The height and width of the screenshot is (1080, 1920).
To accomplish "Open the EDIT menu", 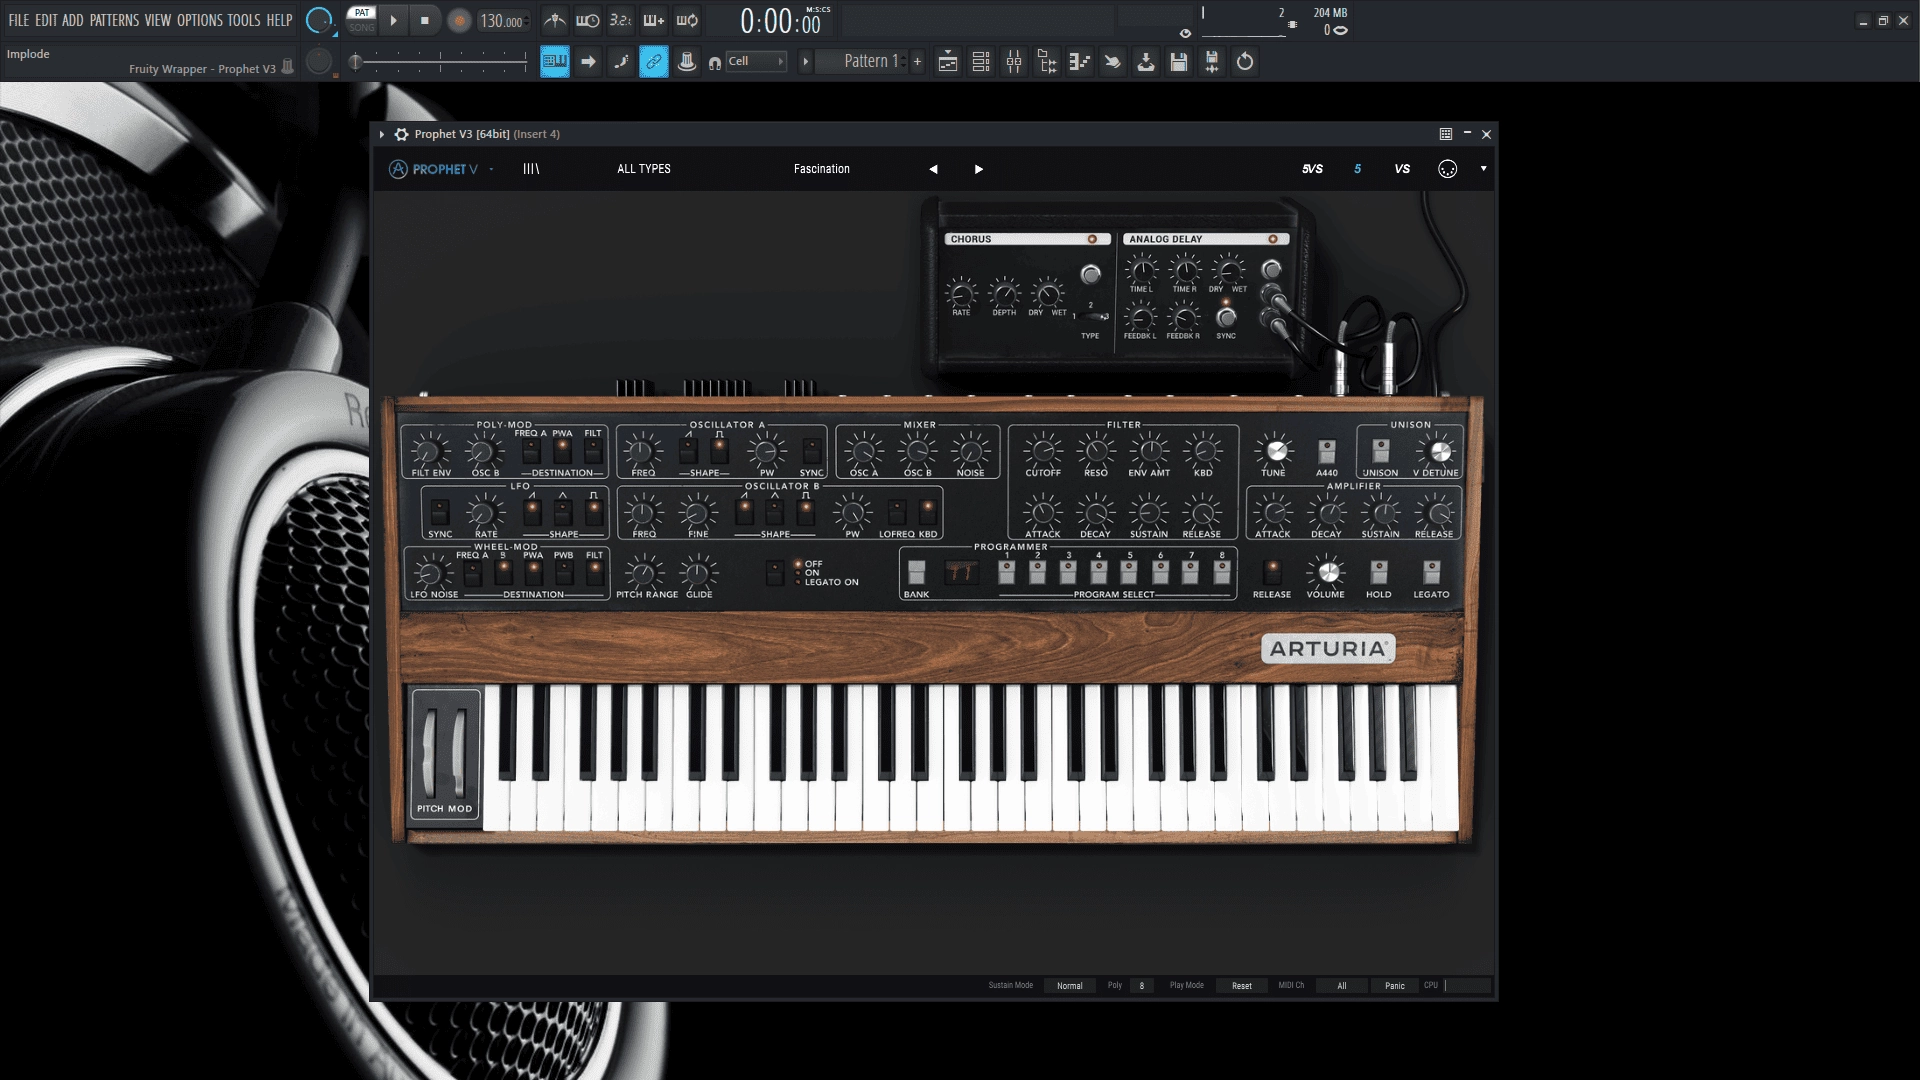I will tap(46, 20).
